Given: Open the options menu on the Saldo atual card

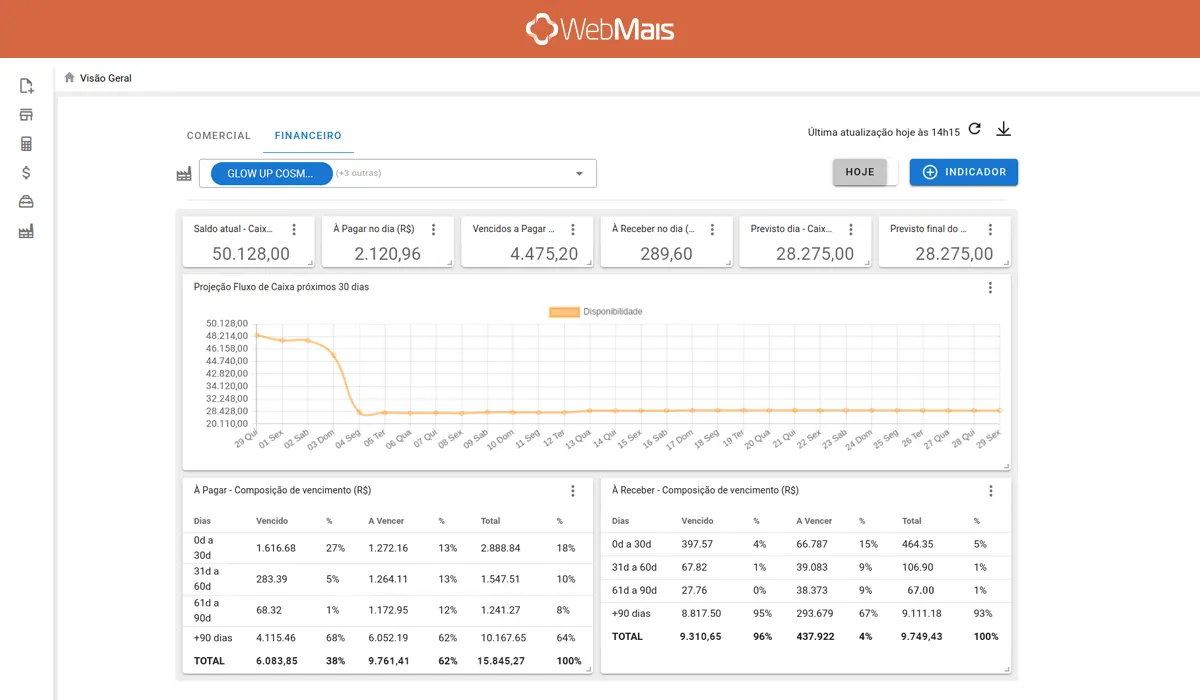Looking at the screenshot, I should [293, 229].
